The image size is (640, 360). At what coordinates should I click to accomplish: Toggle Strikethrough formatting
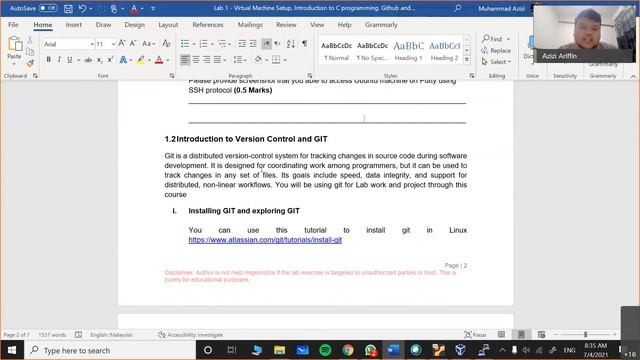[88, 60]
